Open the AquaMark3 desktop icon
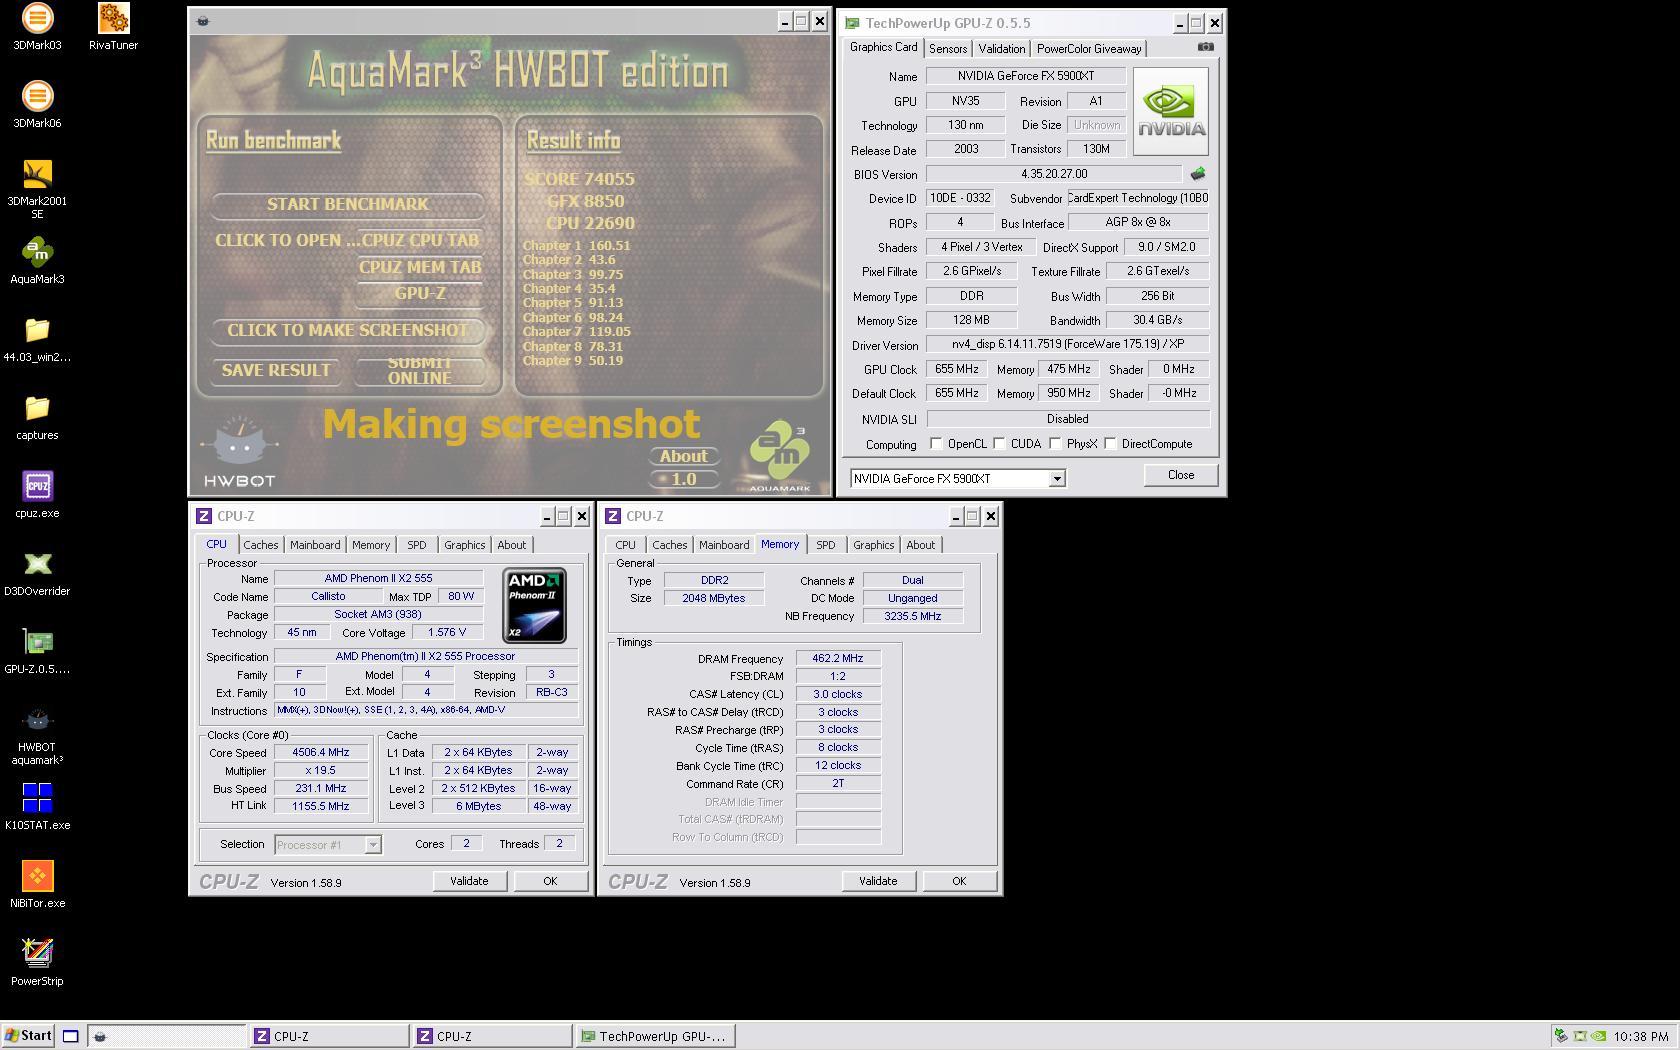The width and height of the screenshot is (1680, 1050). pyautogui.click(x=37, y=261)
